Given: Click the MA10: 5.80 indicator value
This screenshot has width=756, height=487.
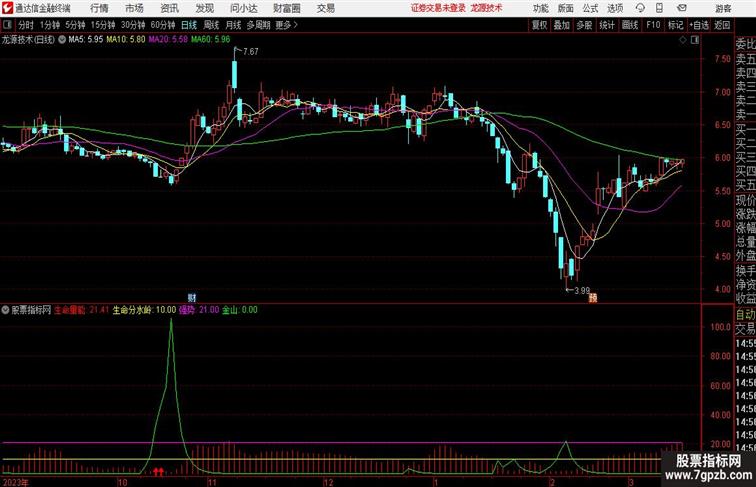Looking at the screenshot, I should [x=125, y=40].
